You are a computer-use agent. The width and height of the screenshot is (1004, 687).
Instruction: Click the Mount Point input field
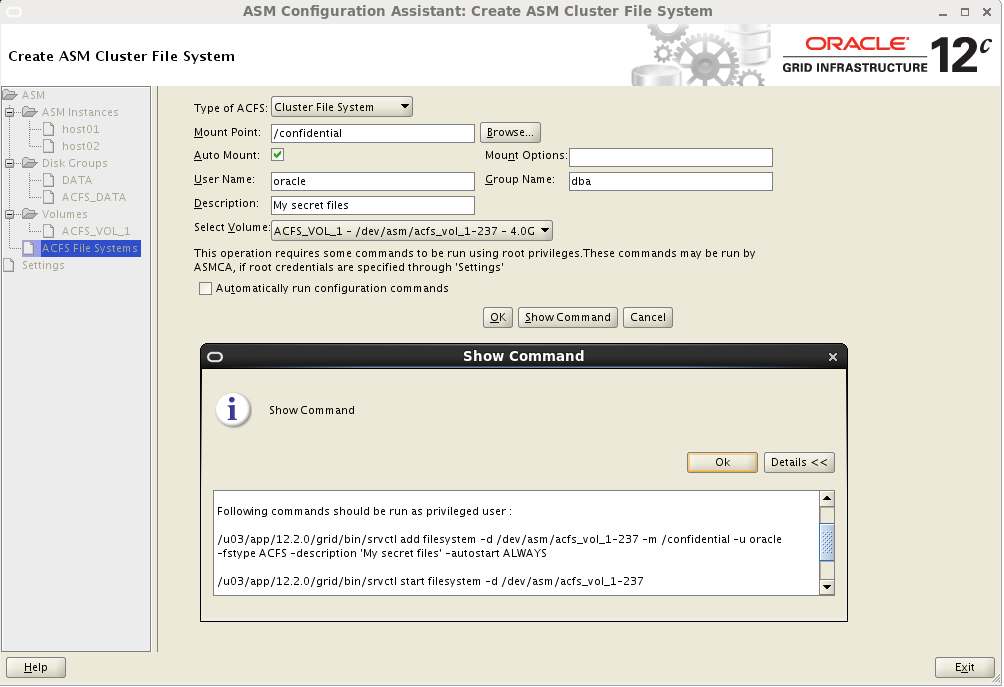tap(373, 133)
